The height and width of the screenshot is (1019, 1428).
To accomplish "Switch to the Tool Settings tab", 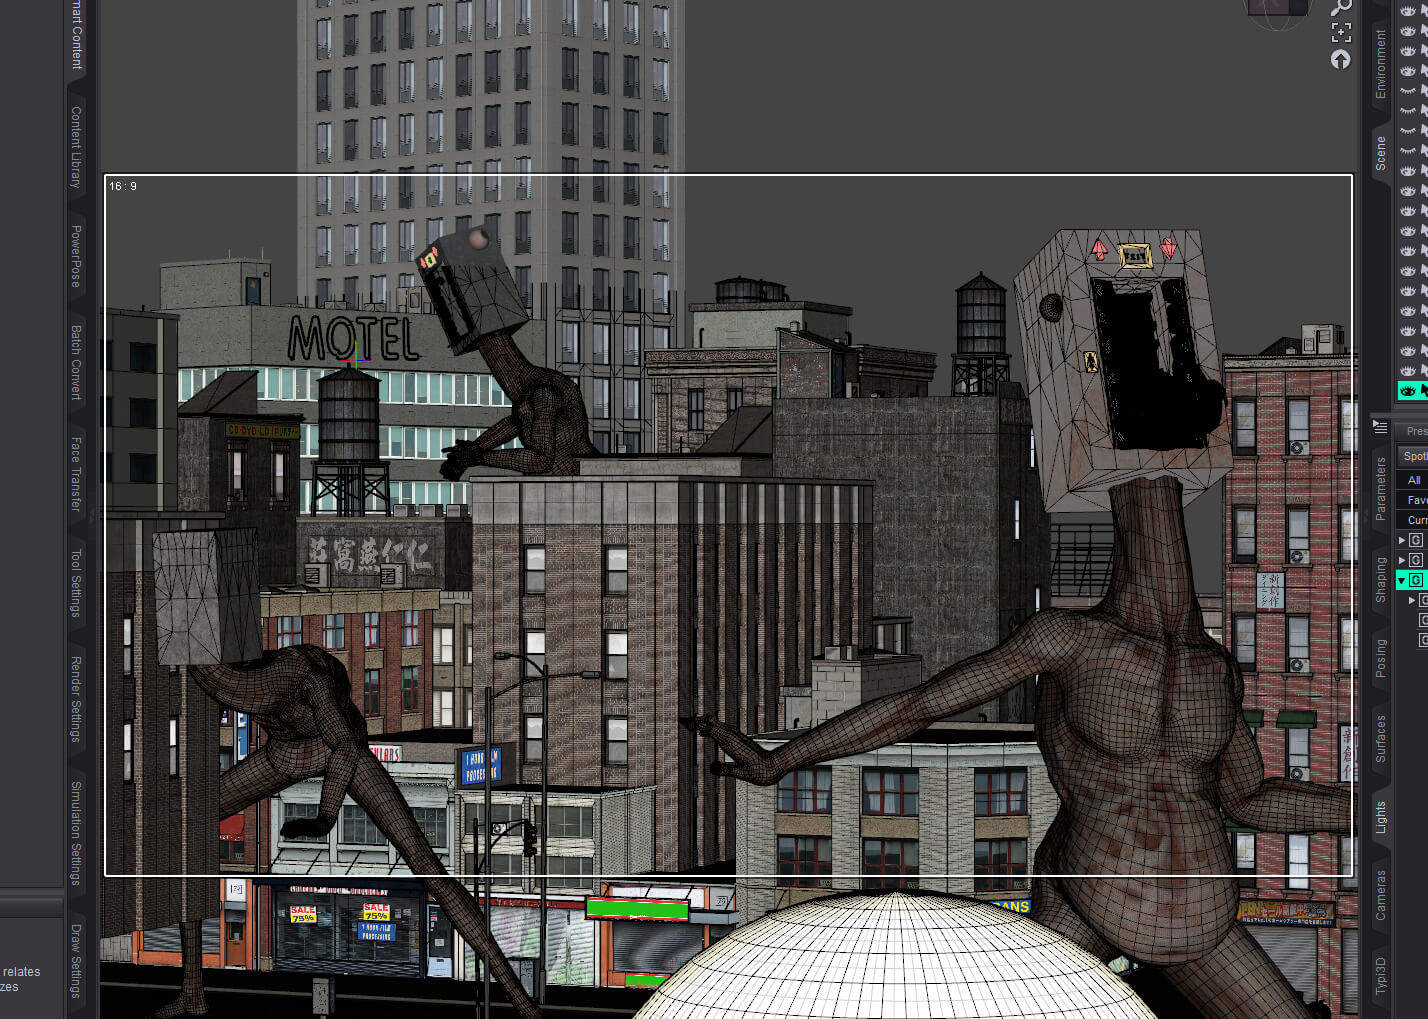I will (x=76, y=583).
